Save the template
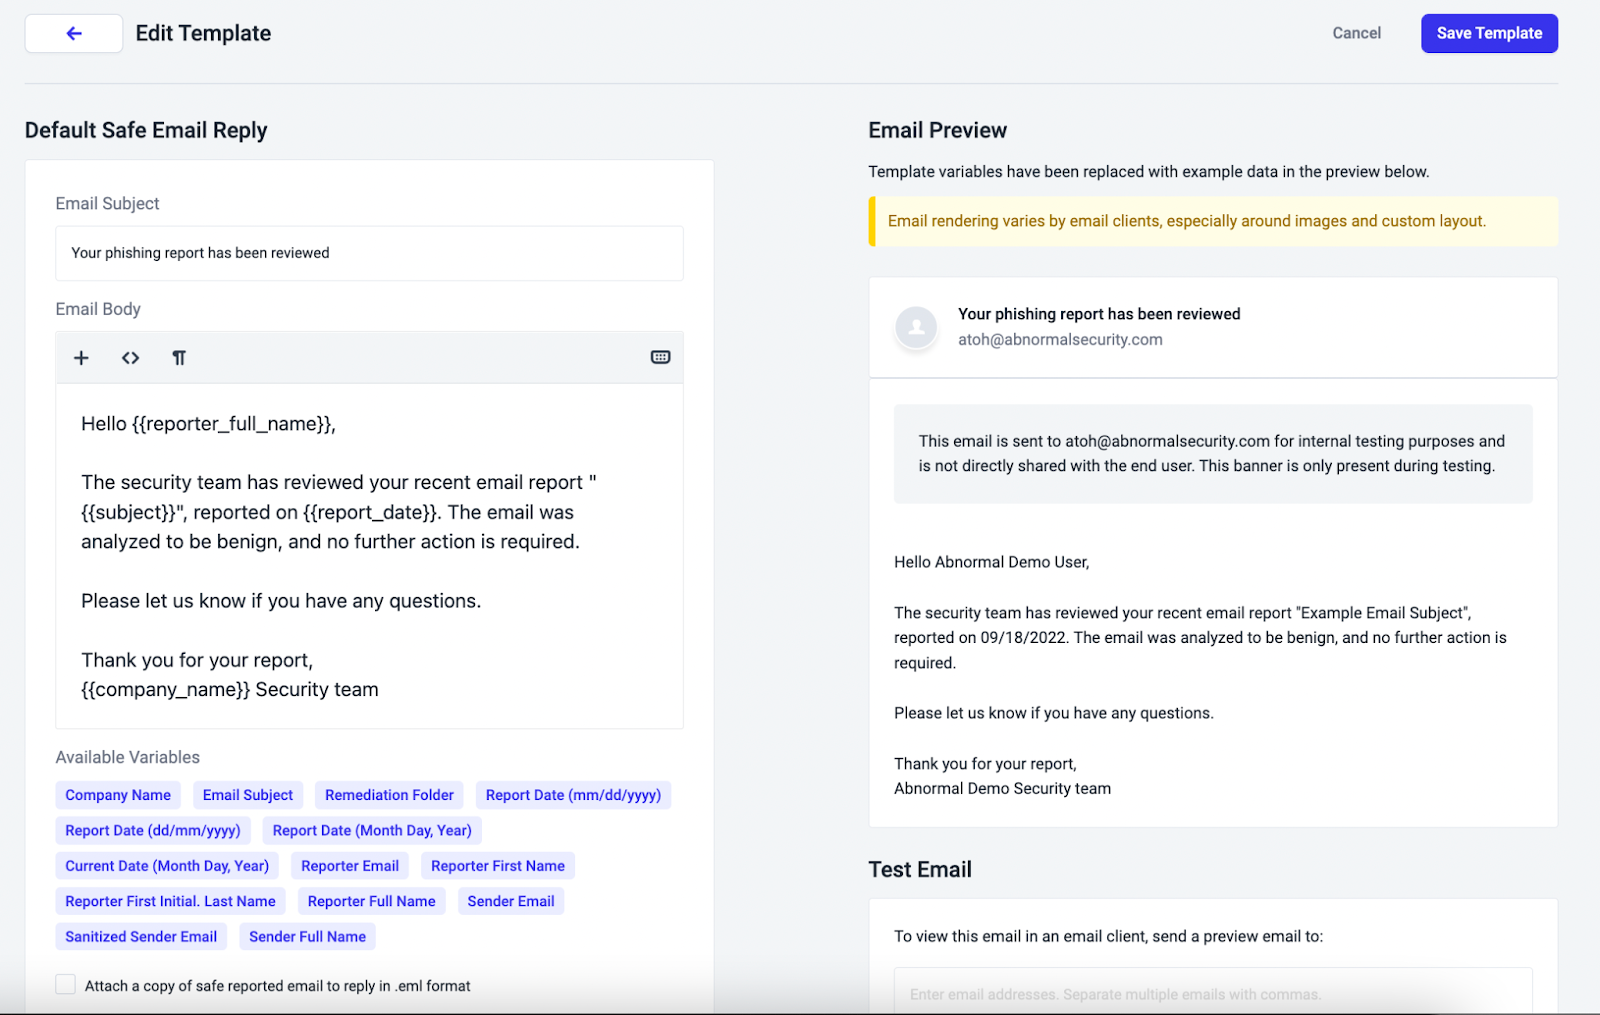 (x=1489, y=33)
